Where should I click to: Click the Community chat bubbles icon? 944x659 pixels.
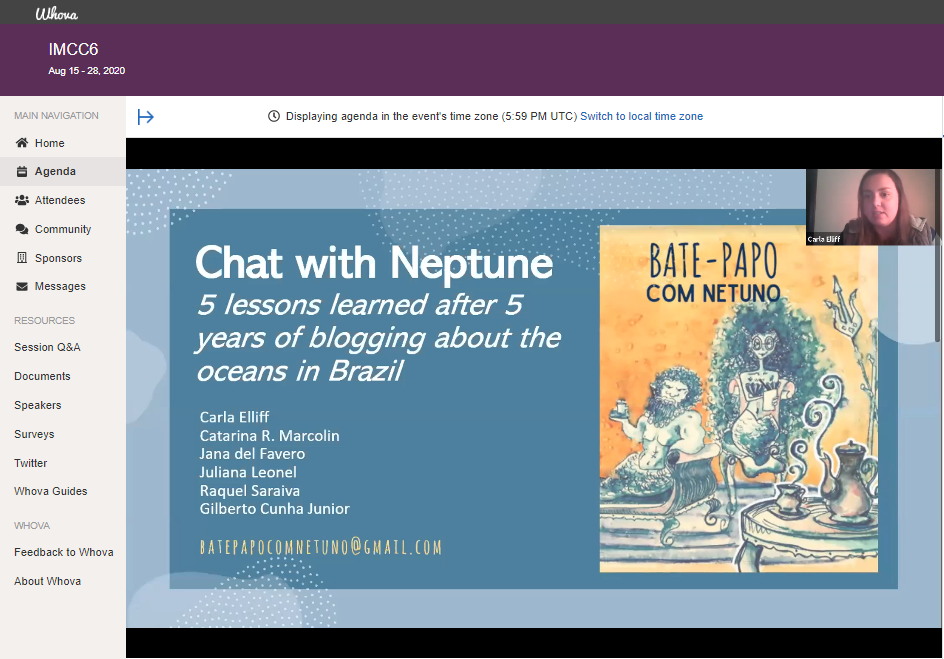coord(22,229)
